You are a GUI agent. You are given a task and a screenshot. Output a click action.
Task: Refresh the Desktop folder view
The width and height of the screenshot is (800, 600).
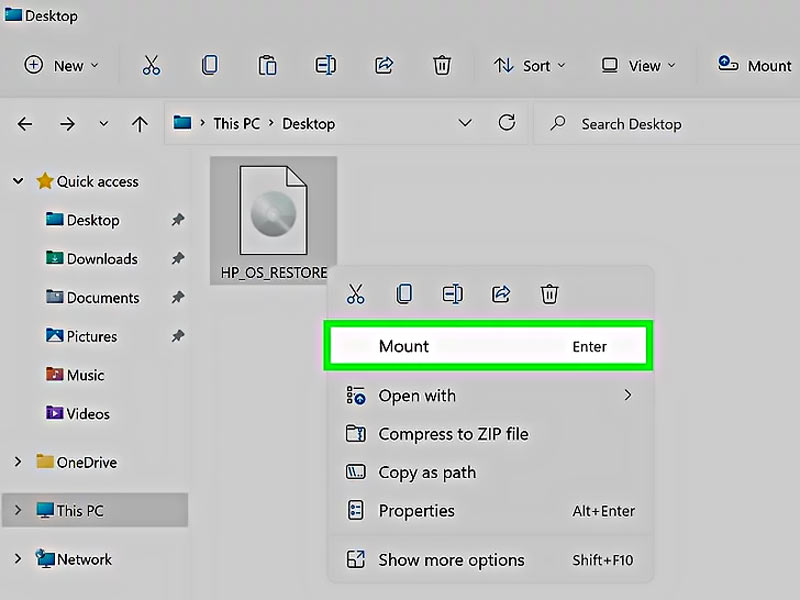pos(507,122)
